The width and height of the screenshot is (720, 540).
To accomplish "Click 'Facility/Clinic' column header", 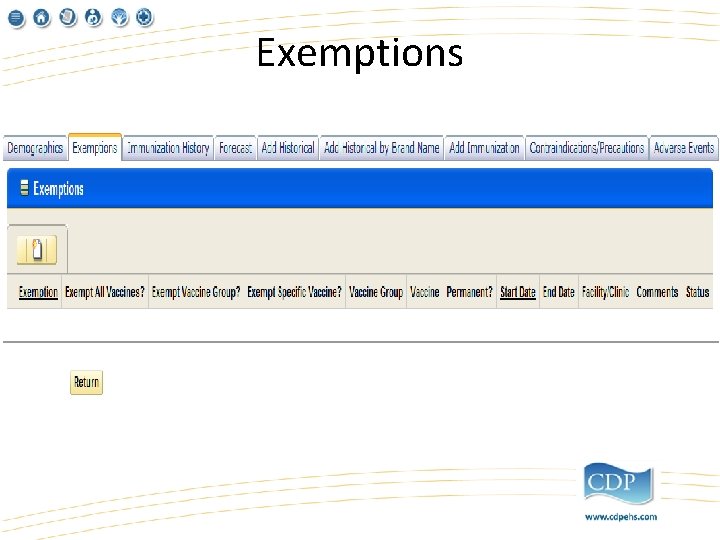I will pyautogui.click(x=605, y=292).
